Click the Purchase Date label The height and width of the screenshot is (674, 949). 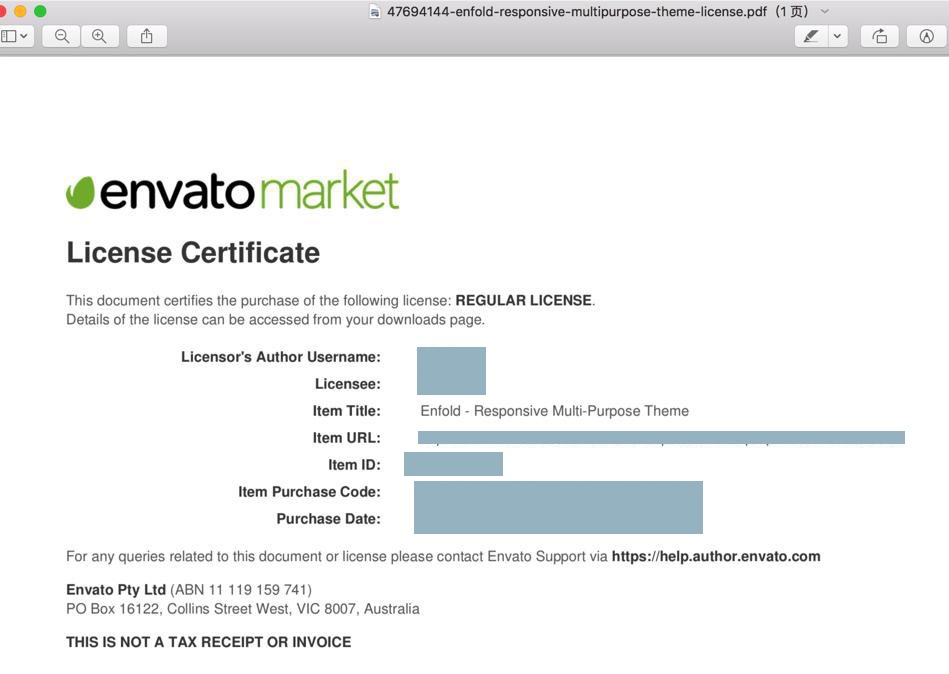[x=329, y=519]
